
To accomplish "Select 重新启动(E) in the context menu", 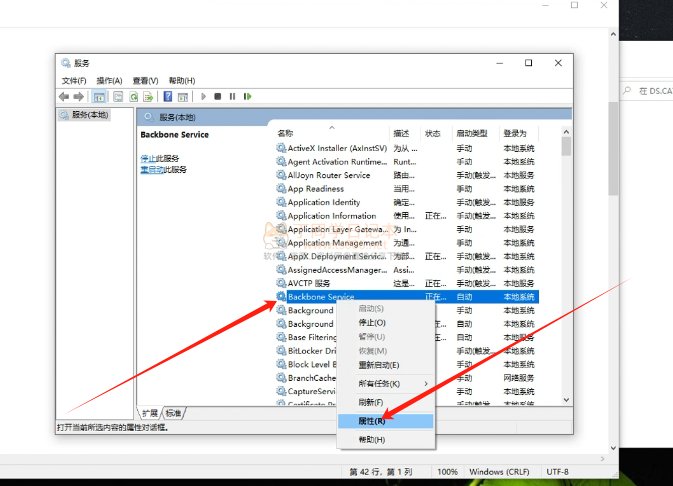I will coord(379,365).
